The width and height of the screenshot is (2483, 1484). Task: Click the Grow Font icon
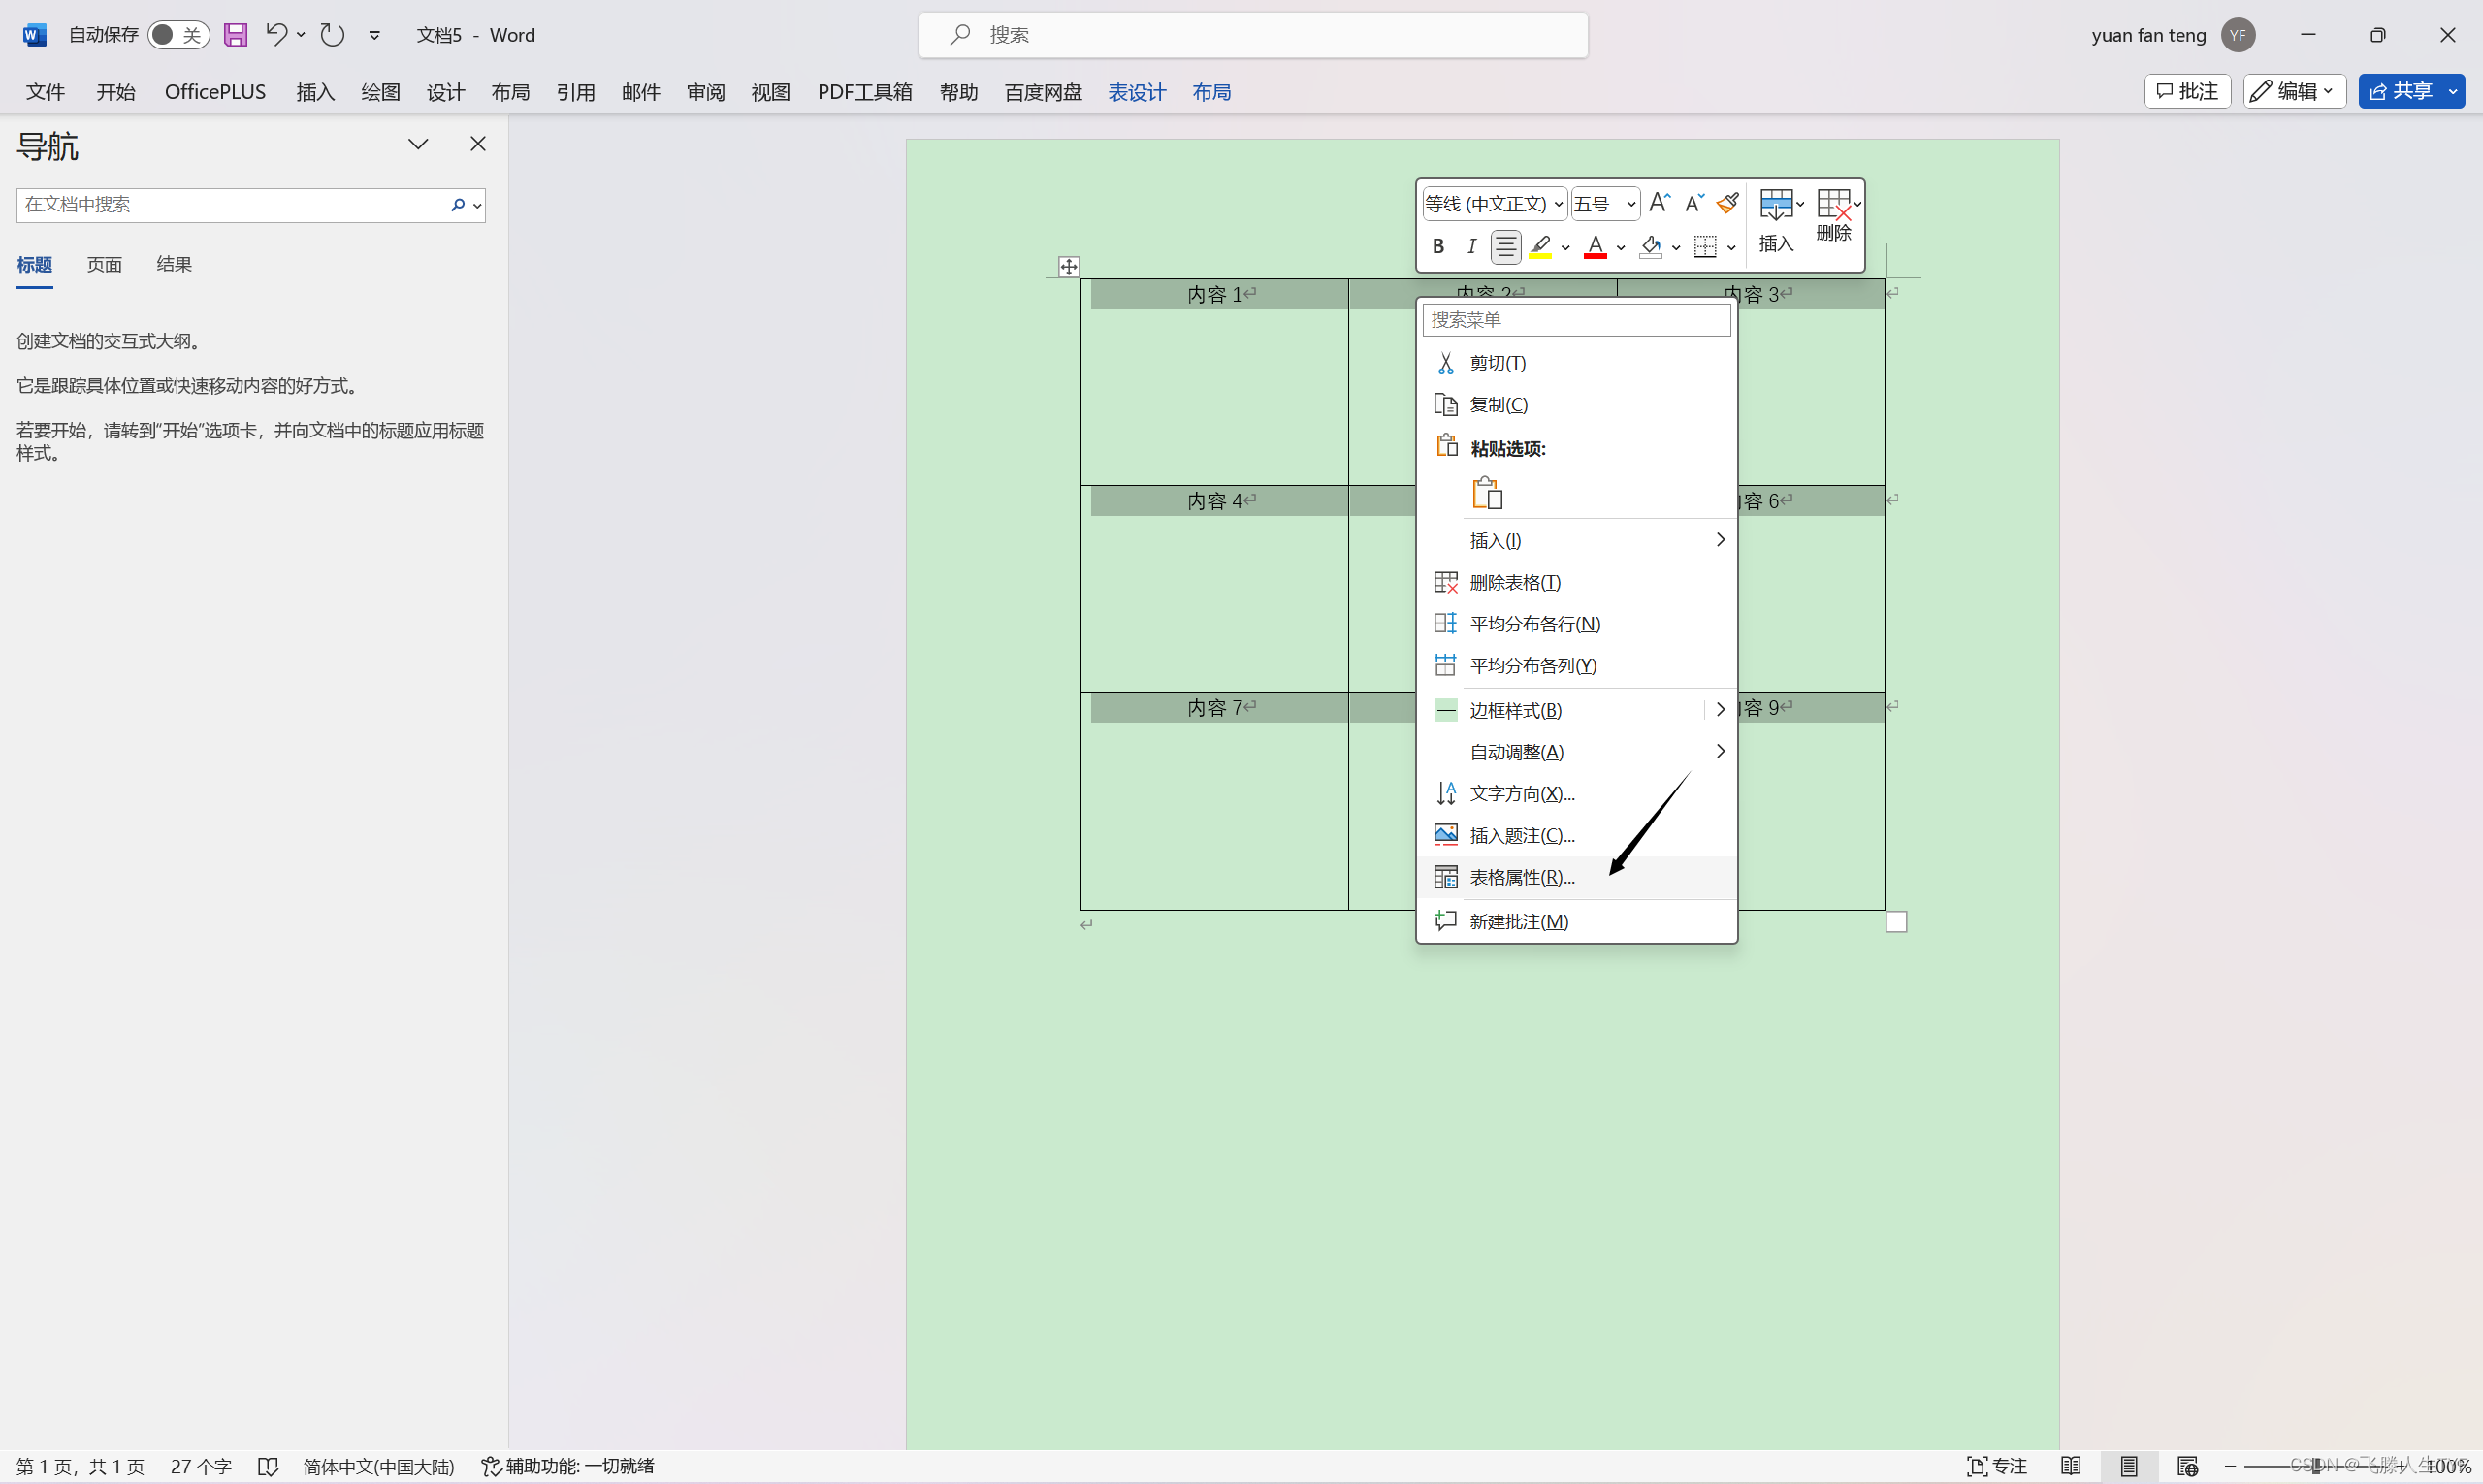pyautogui.click(x=1659, y=203)
